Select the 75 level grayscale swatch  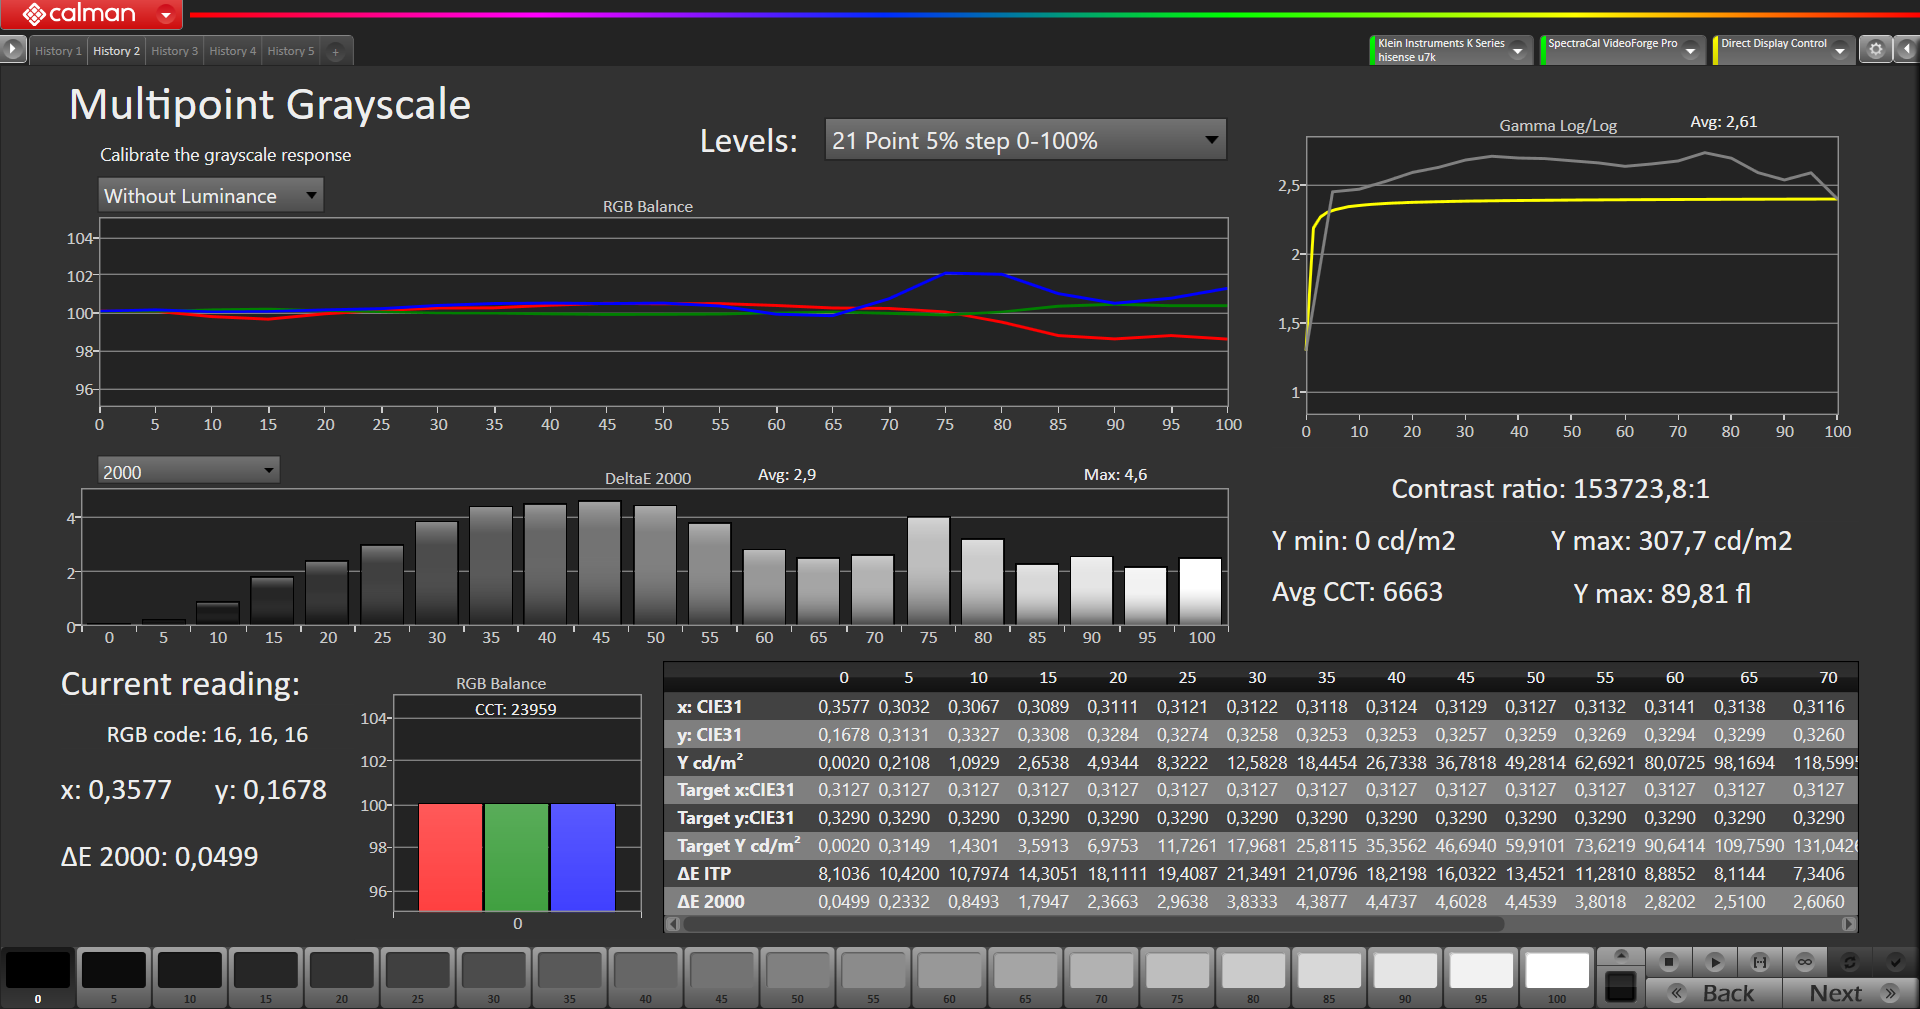(1178, 975)
